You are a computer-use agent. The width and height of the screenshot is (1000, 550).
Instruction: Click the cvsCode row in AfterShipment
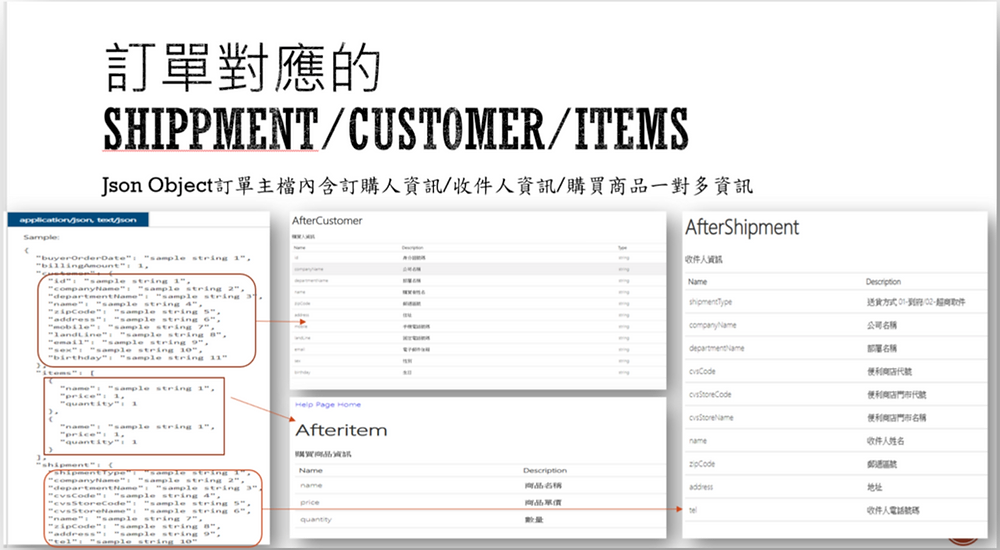(836, 371)
